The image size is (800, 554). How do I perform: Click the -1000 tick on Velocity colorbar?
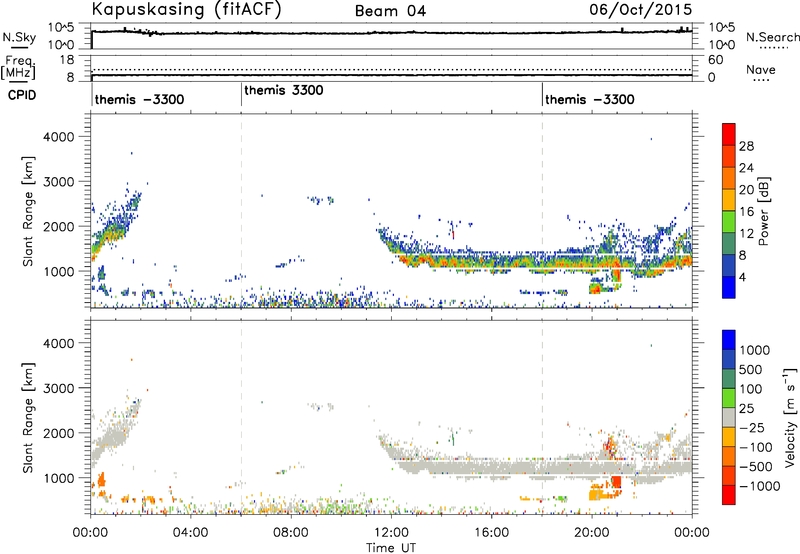(x=760, y=486)
